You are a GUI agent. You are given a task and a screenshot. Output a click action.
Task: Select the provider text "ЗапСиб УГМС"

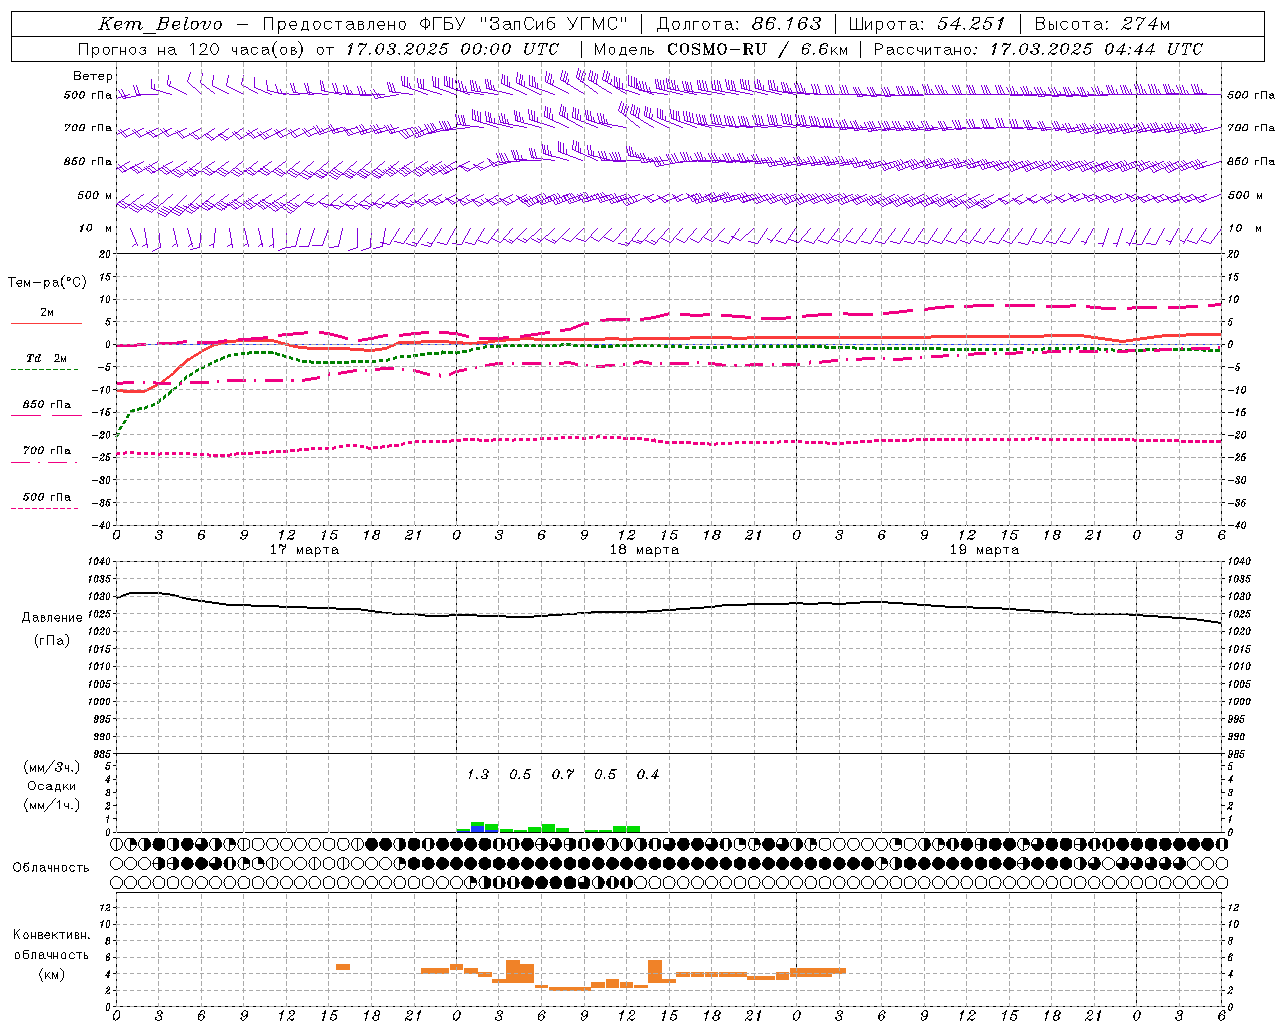click(x=553, y=24)
